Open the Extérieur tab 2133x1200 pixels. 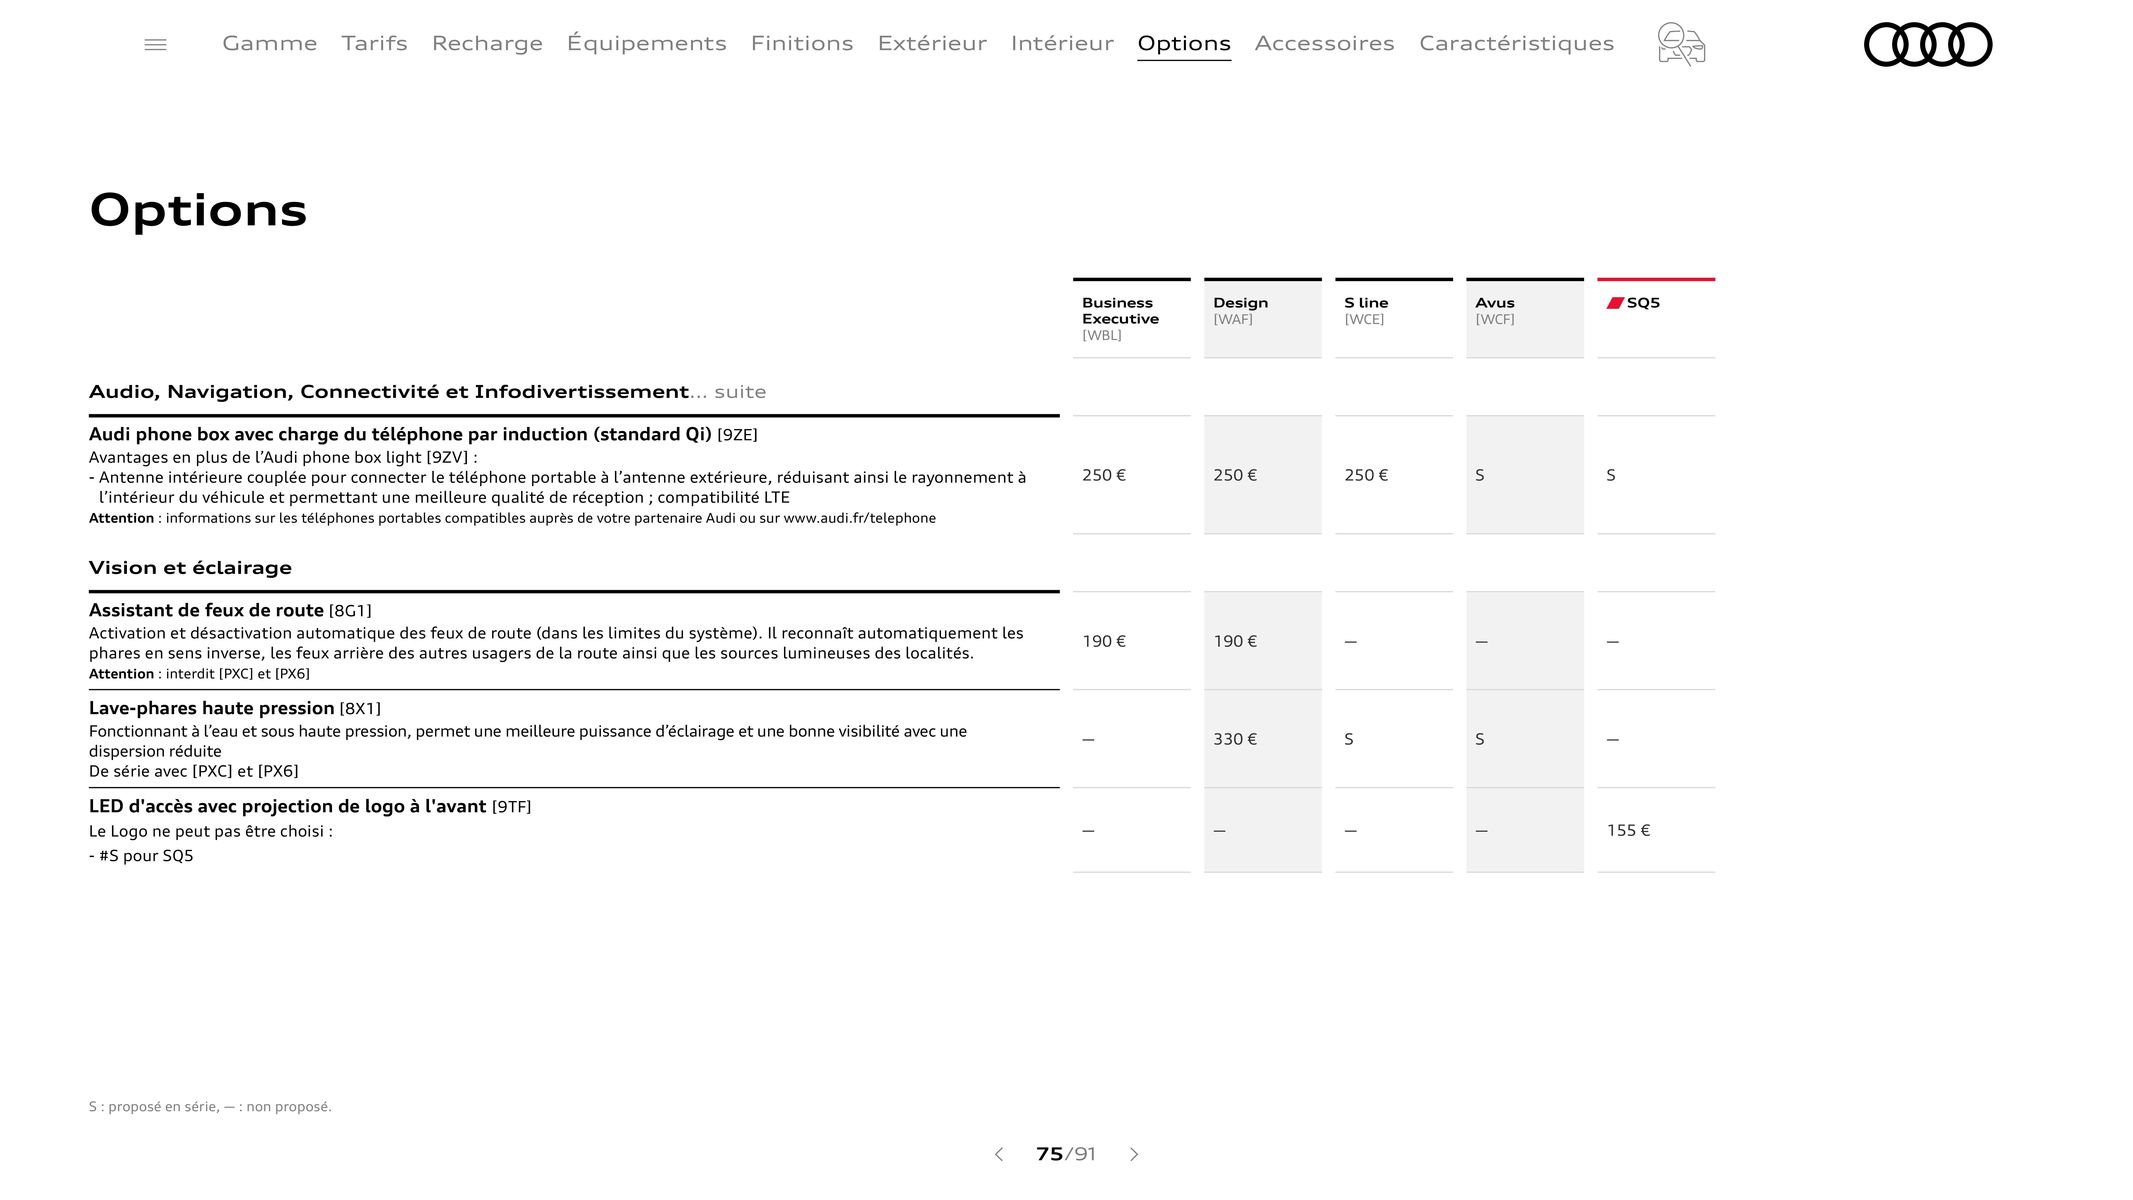[x=932, y=43]
